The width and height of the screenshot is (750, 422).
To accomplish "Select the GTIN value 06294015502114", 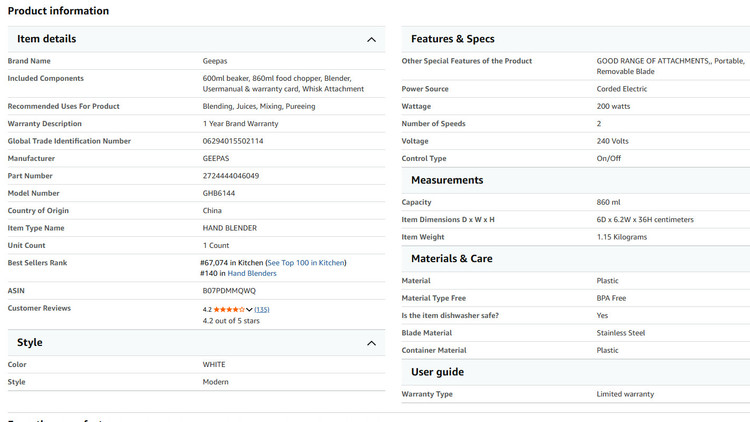I will pos(233,141).
